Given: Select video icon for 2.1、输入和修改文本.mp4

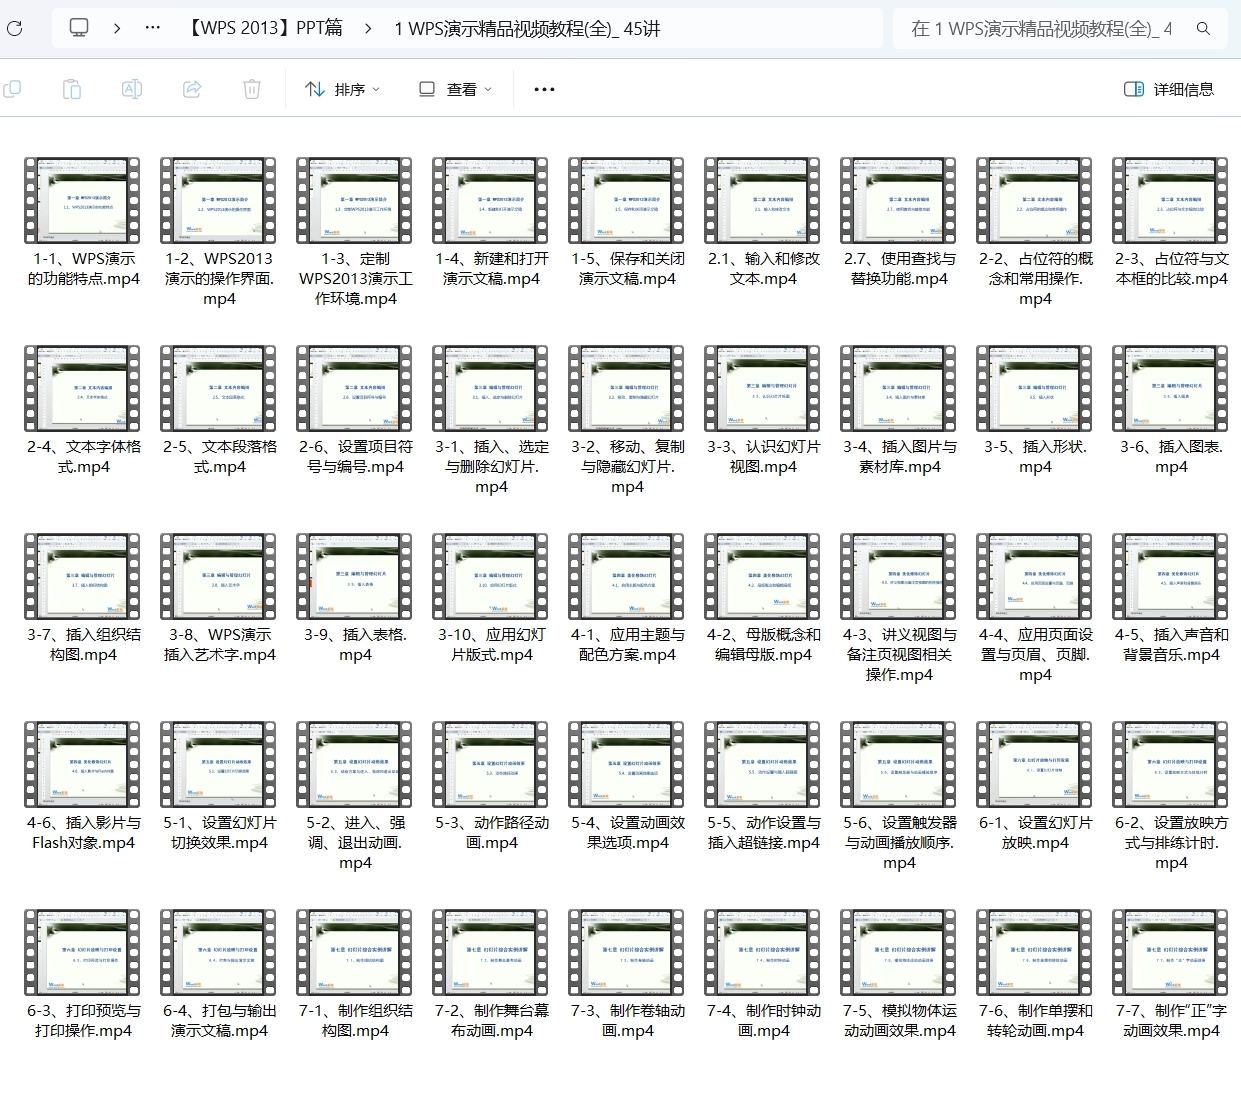Looking at the screenshot, I should point(763,201).
